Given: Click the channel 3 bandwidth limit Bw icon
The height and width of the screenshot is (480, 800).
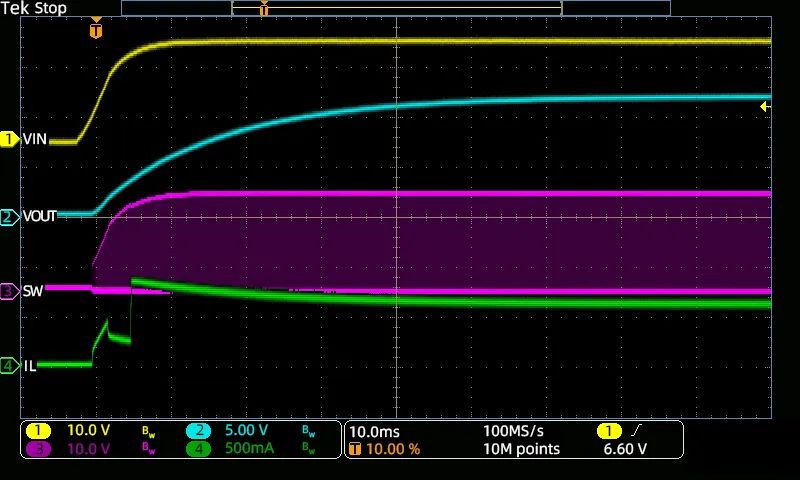Looking at the screenshot, I should pos(148,449).
